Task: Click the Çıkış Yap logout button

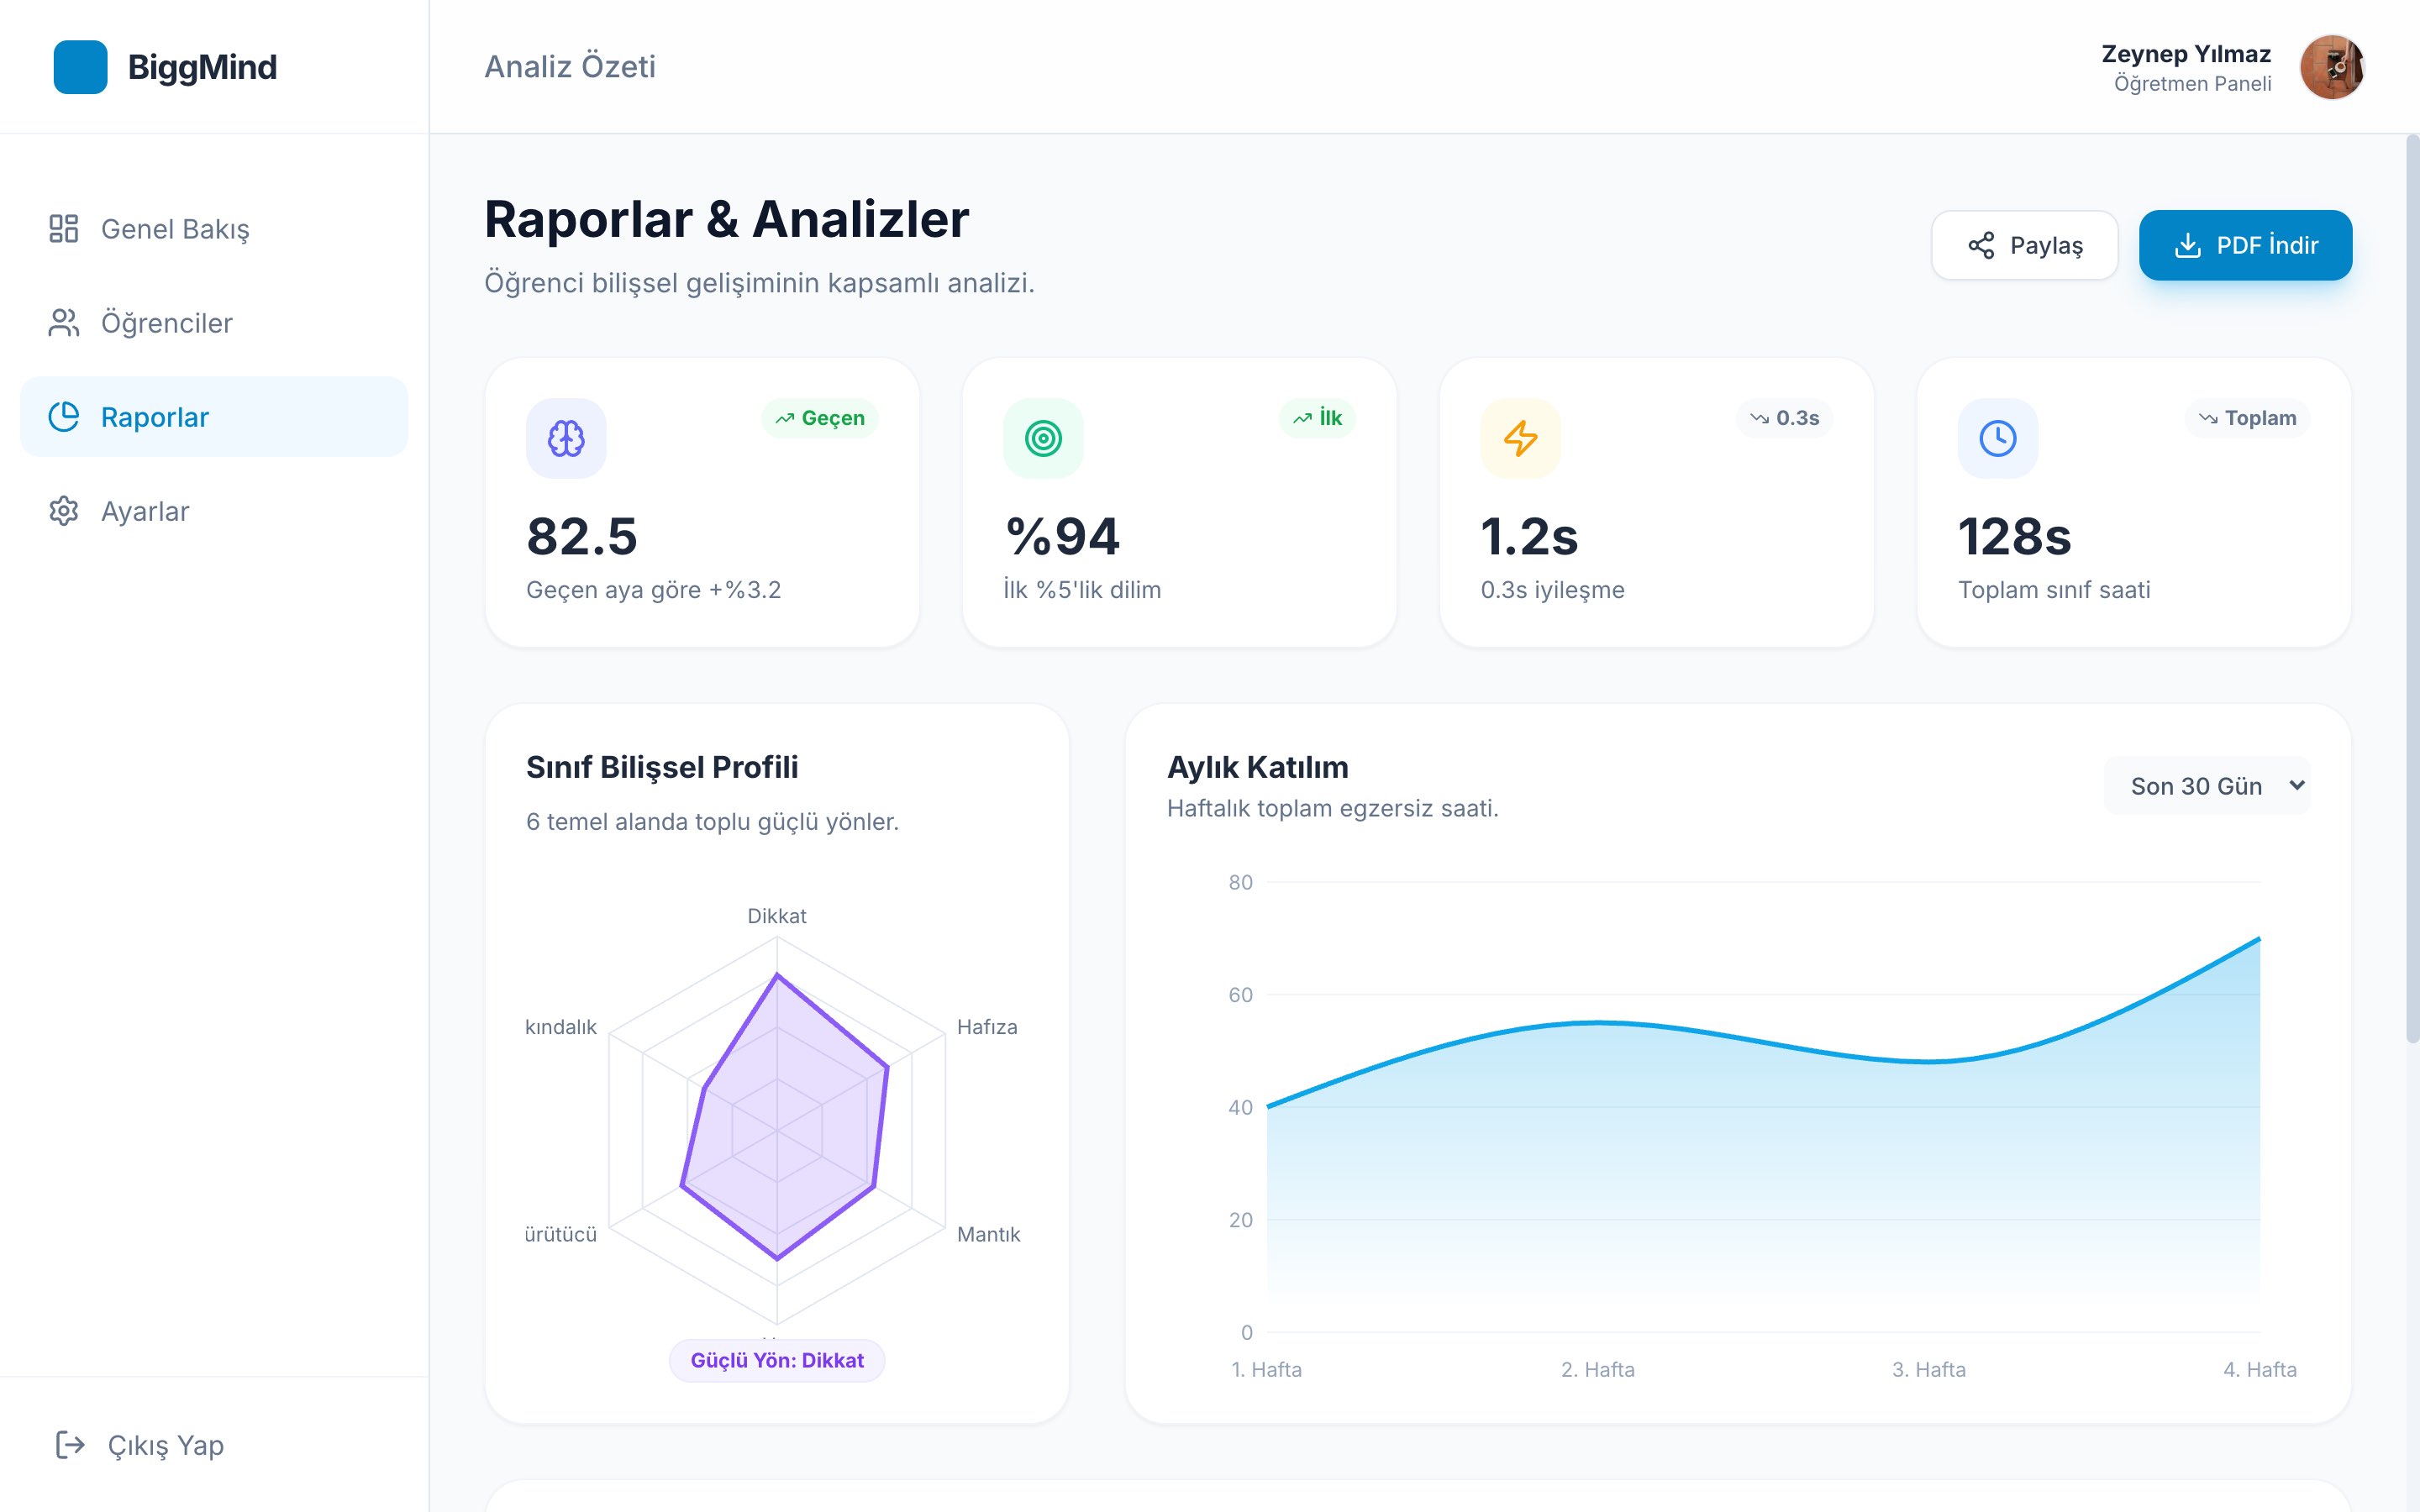Action: click(x=140, y=1445)
